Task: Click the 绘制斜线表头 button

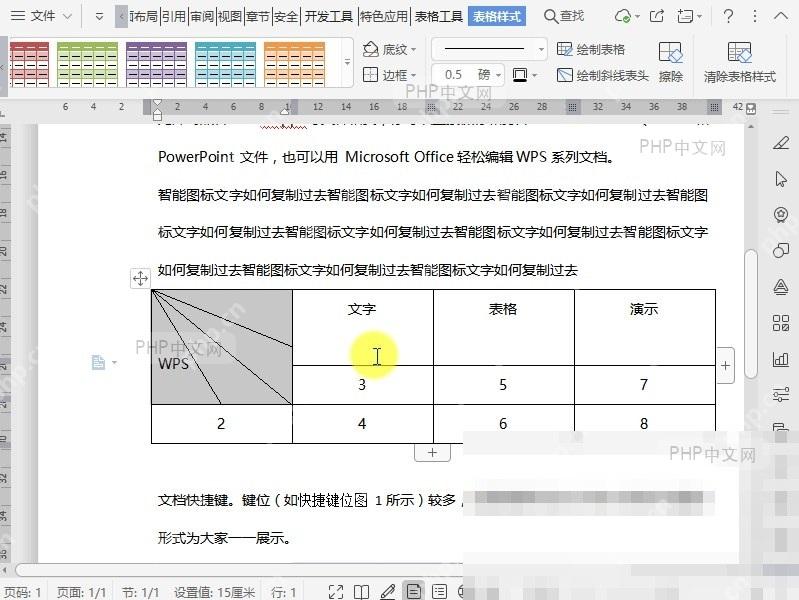Action: click(603, 76)
